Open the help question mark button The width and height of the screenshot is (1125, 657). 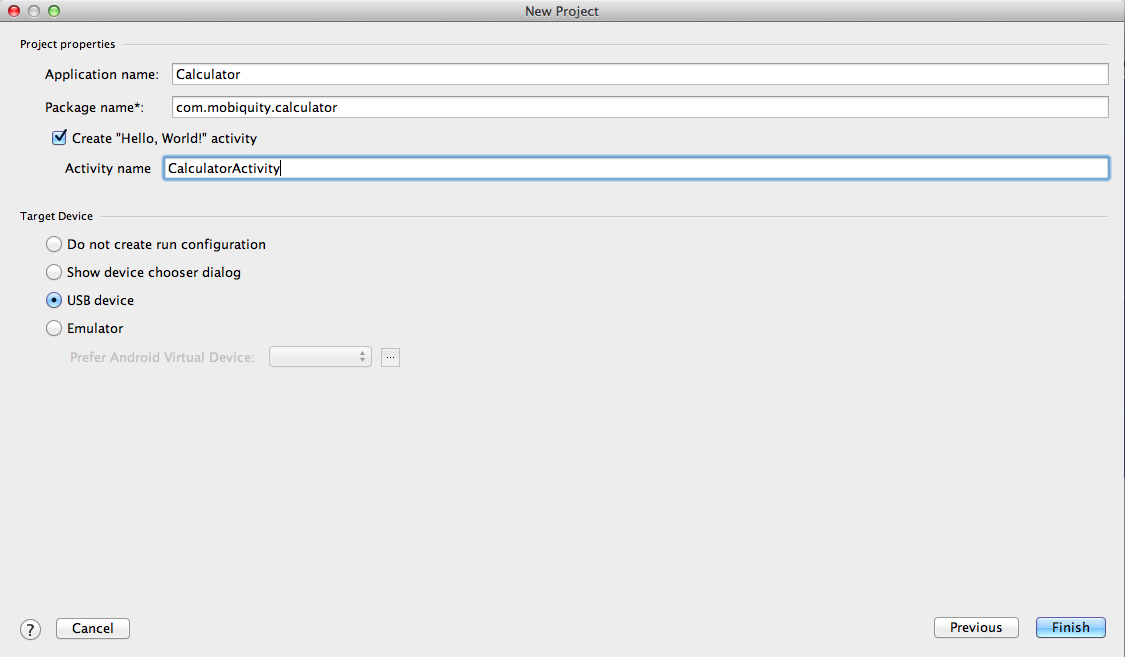pyautogui.click(x=30, y=629)
